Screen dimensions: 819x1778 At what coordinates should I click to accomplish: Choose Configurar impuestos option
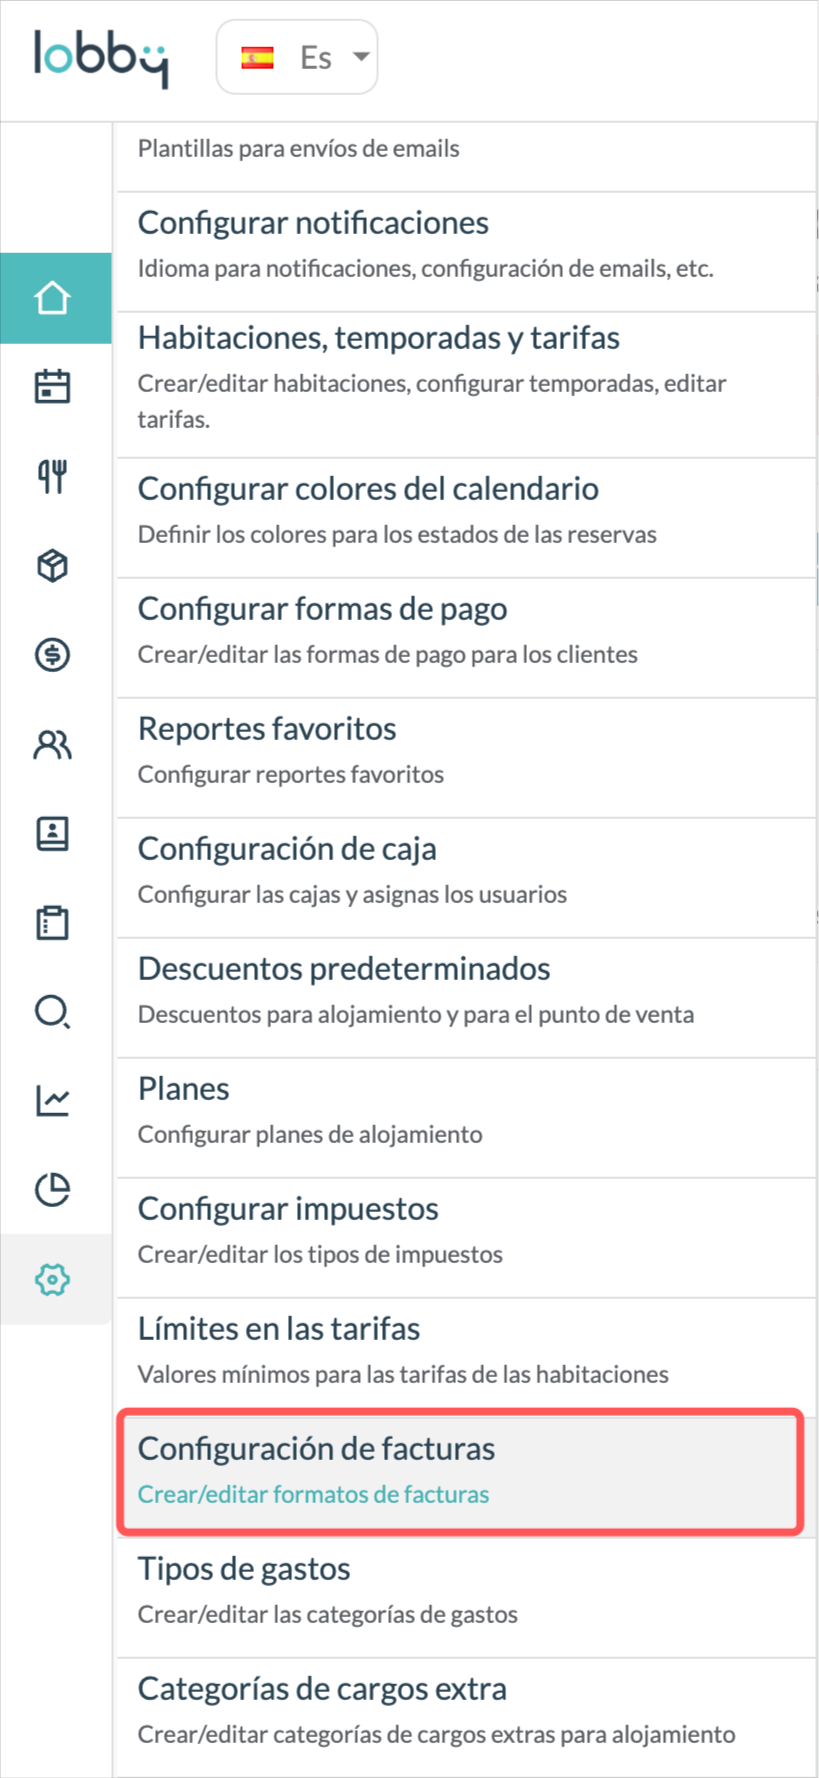(466, 1237)
